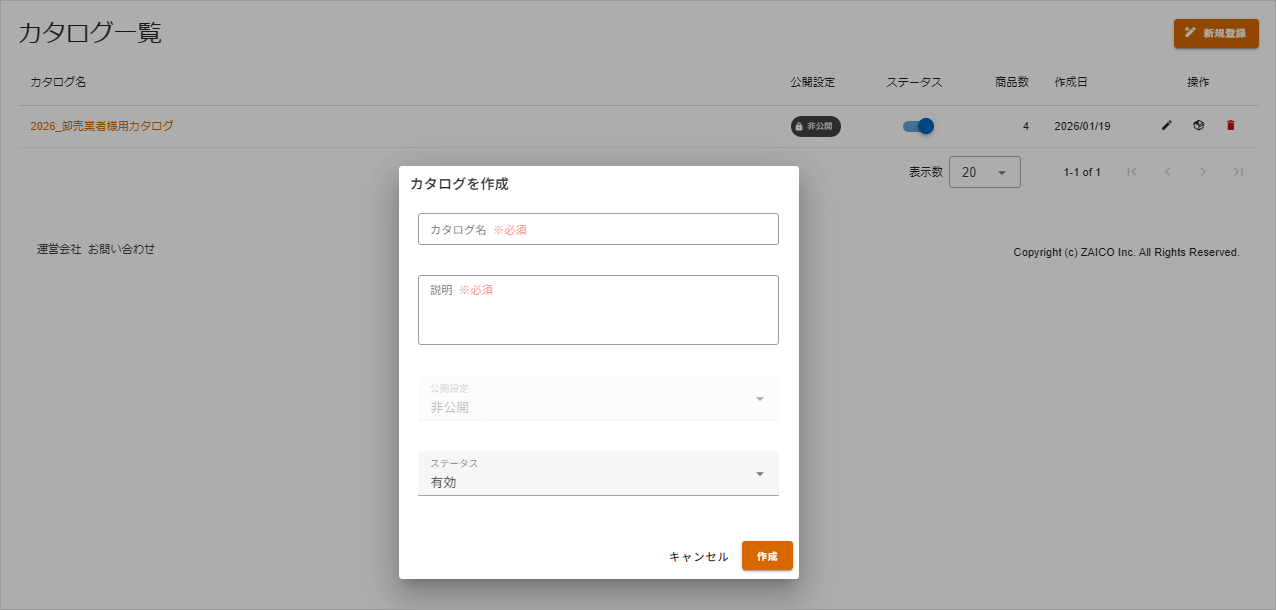1276x610 pixels.
Task: Click the red trash delete icon
Action: coord(1230,126)
